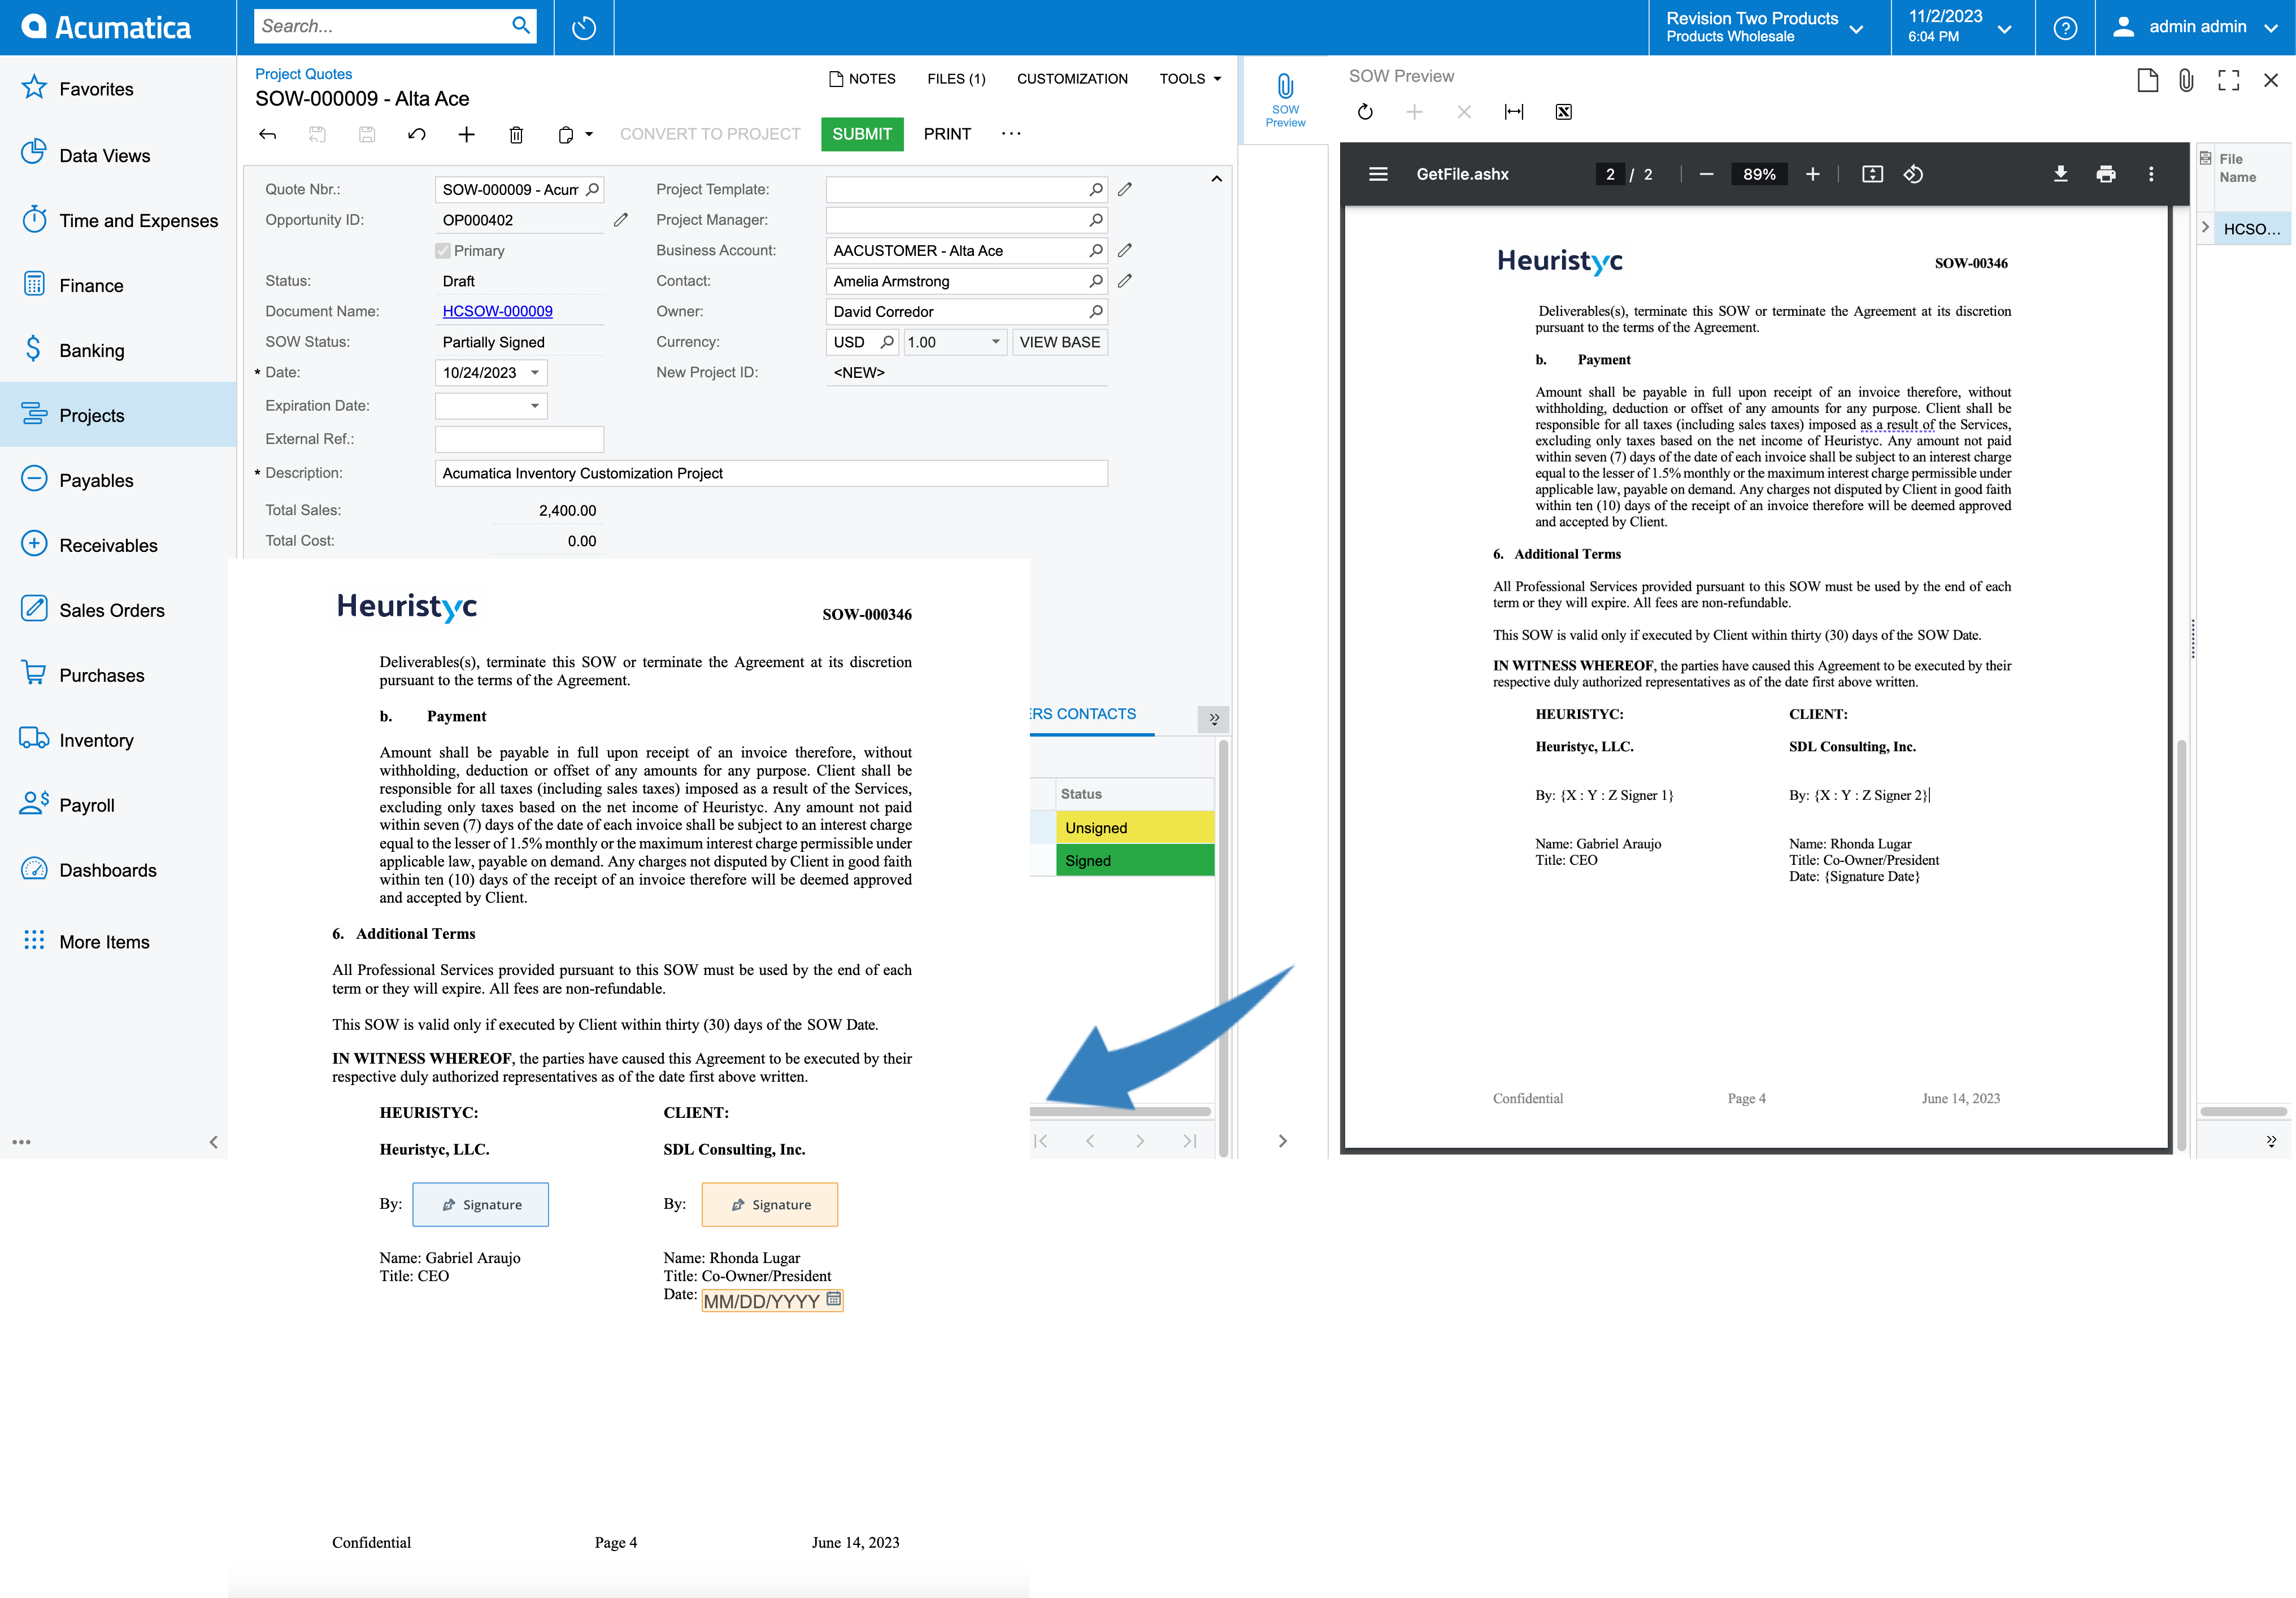Image resolution: width=2296 pixels, height=1598 pixels.
Task: Click the green SUBMIT button
Action: [x=862, y=134]
